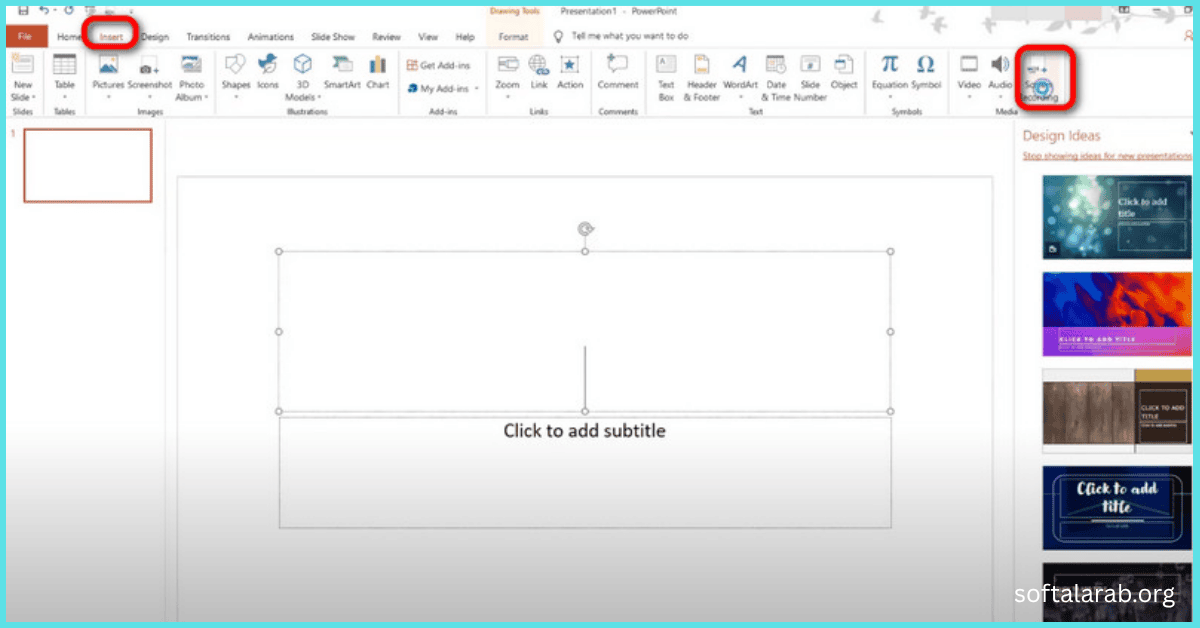Screen dimensions: 1200x628
Task: Switch to the View tab
Action: (x=428, y=37)
